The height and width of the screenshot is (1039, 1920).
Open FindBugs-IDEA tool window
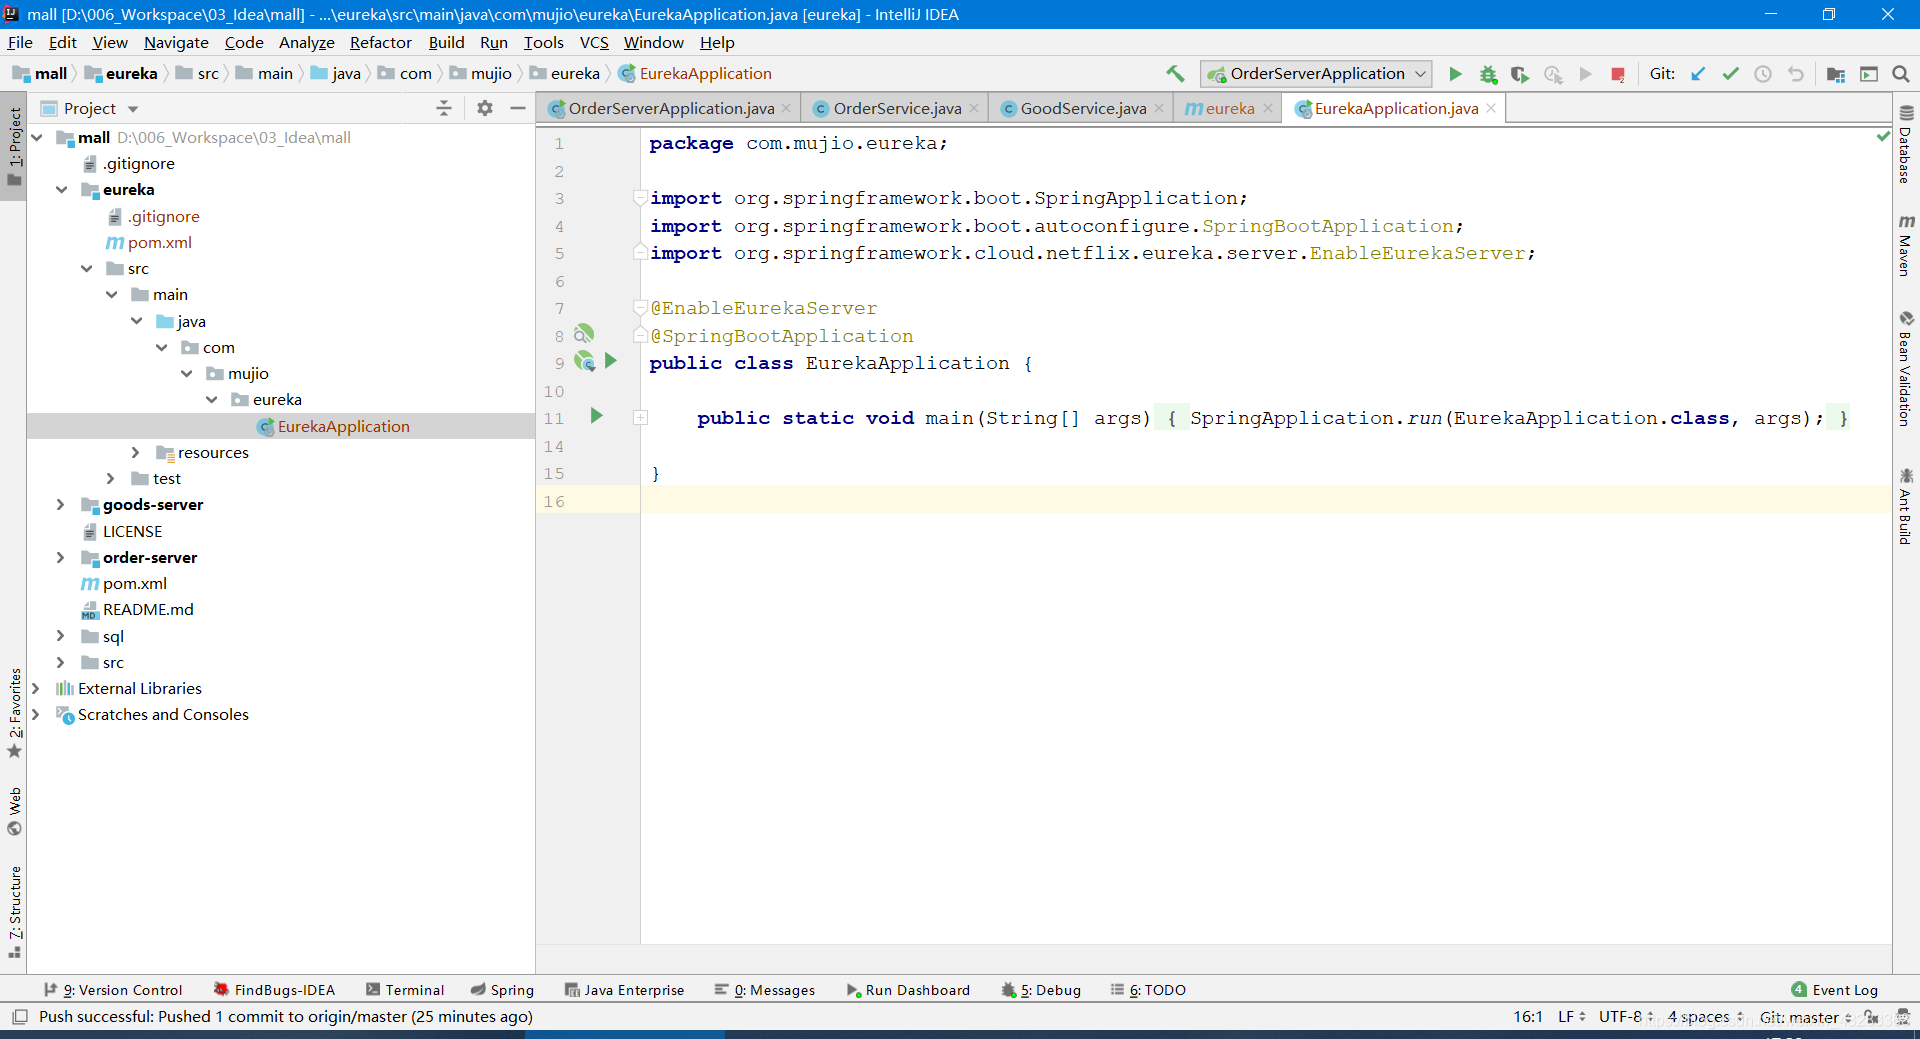pos(274,990)
